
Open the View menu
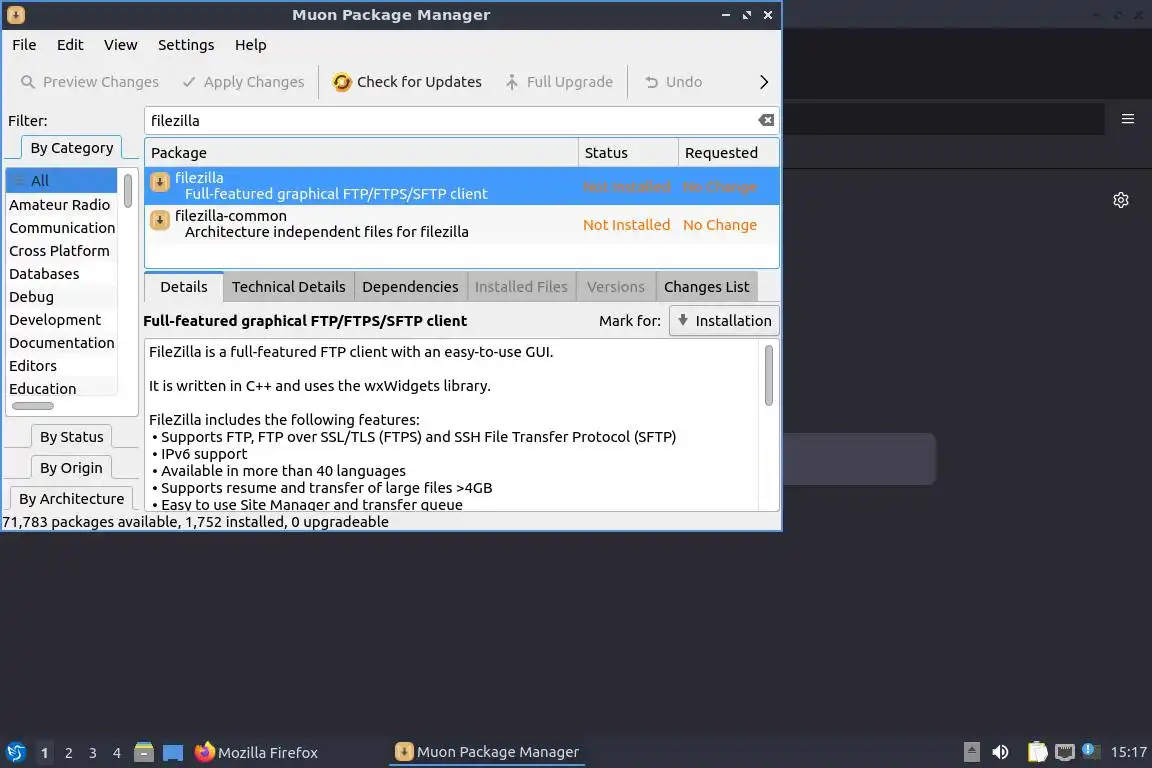[x=120, y=45]
